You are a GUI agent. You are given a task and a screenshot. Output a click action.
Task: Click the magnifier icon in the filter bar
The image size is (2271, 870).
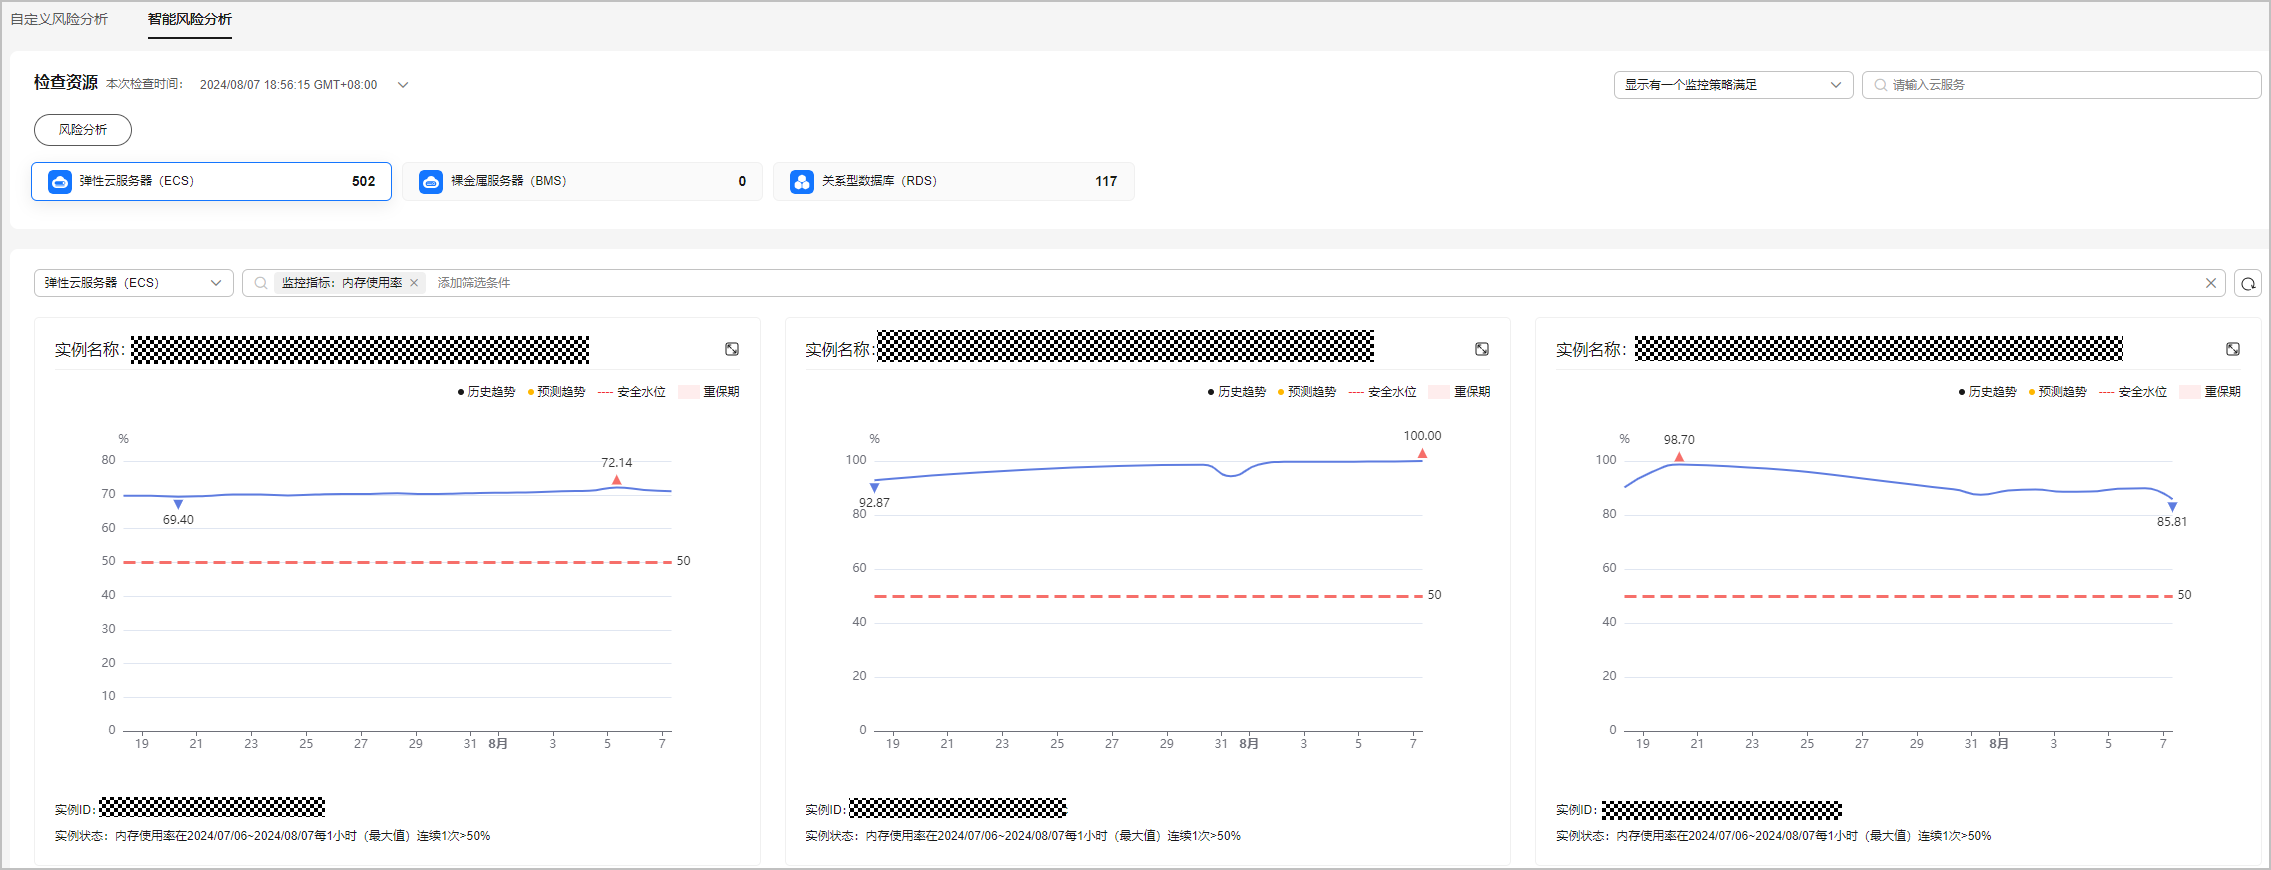[x=260, y=283]
